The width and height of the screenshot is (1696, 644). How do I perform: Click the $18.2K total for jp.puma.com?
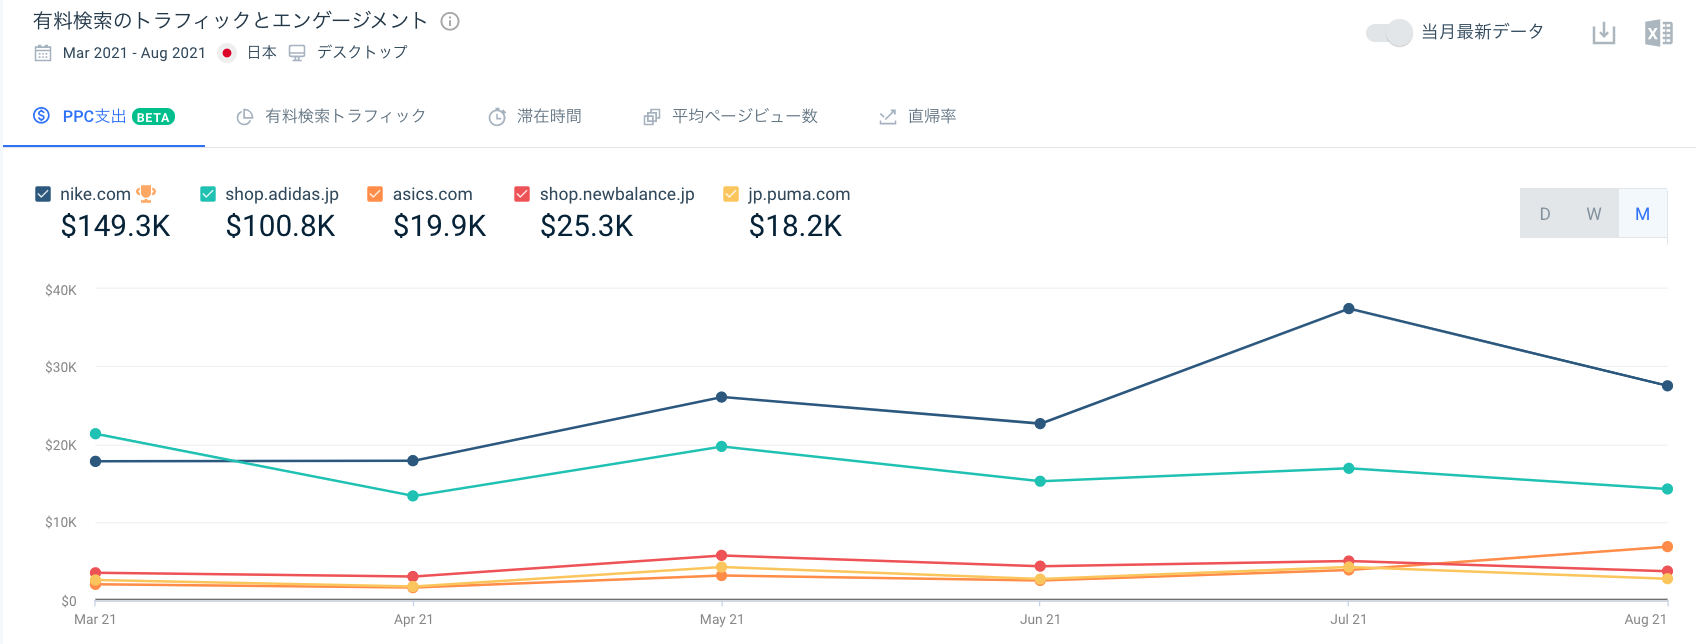(x=796, y=227)
